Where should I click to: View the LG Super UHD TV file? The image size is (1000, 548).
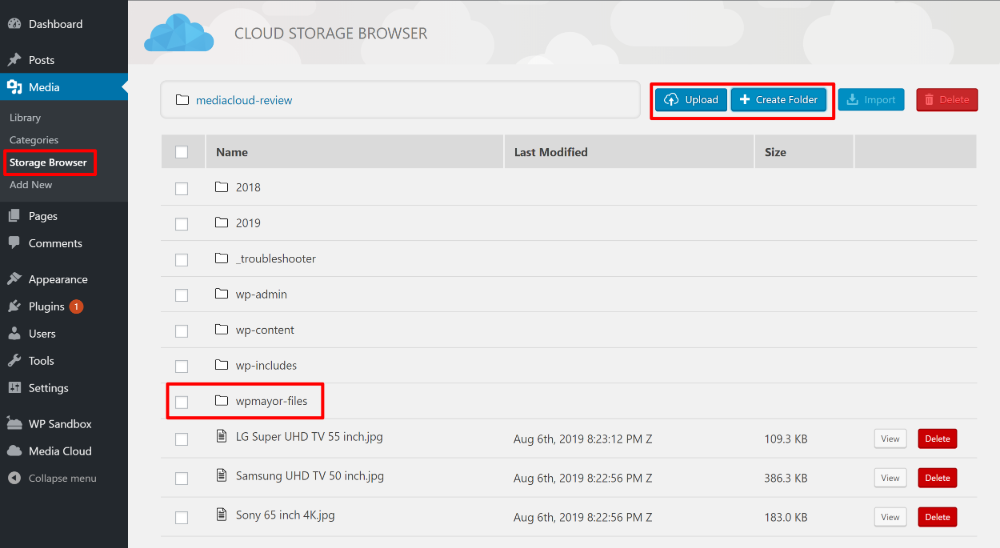click(x=890, y=439)
